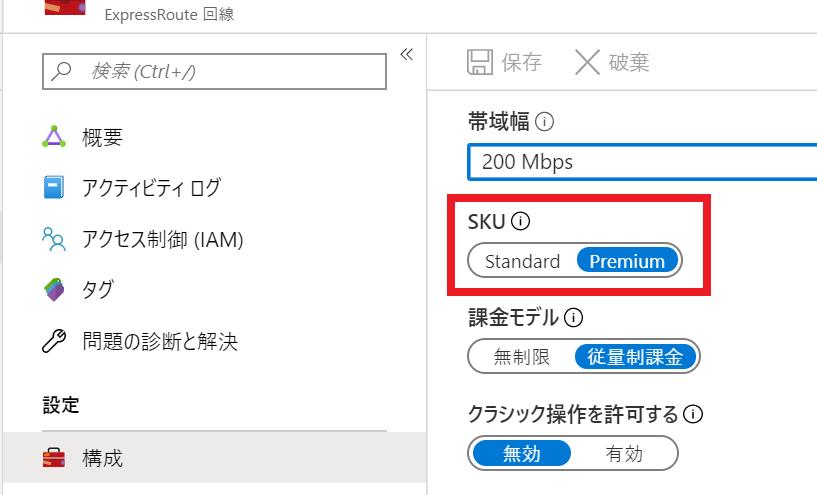817x495 pixels.
Task: Click the info icon beside 課金モデル
Action: click(574, 318)
